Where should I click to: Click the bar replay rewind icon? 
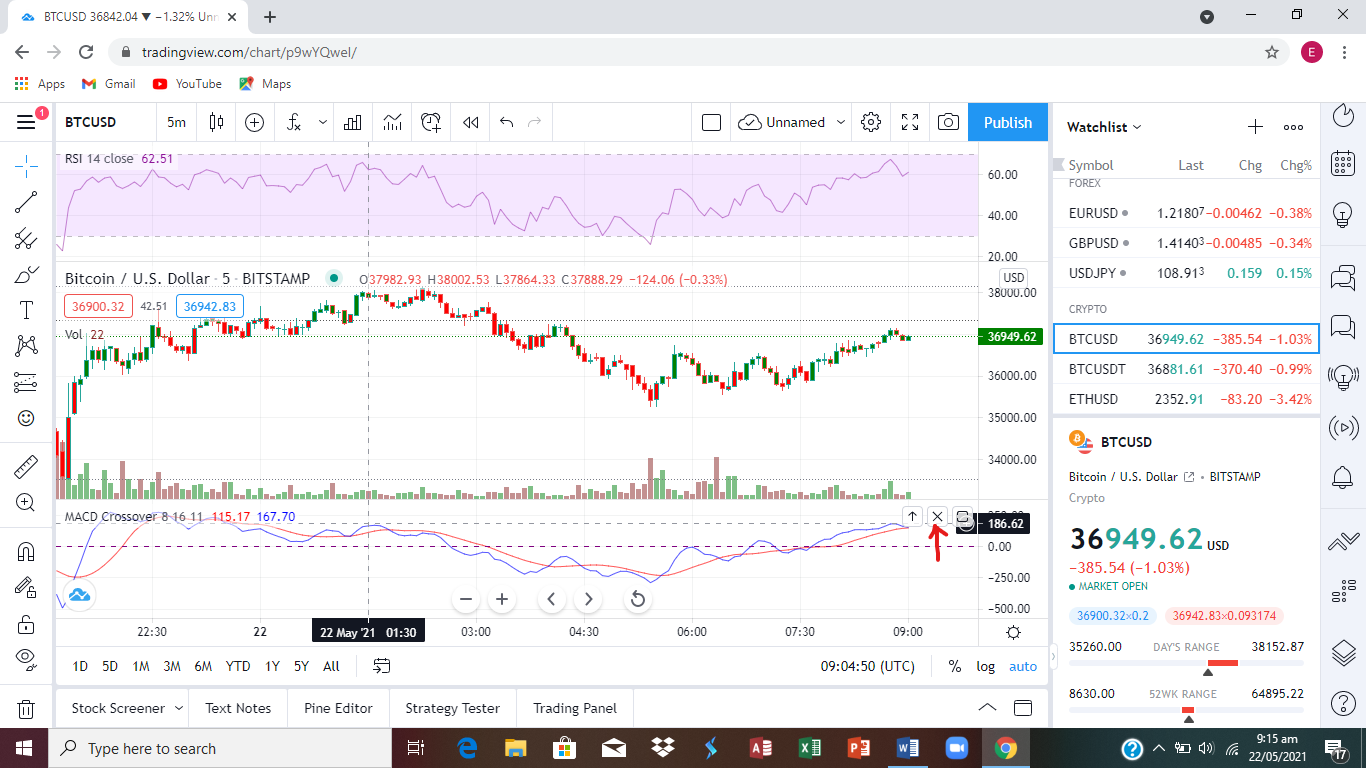pos(470,122)
